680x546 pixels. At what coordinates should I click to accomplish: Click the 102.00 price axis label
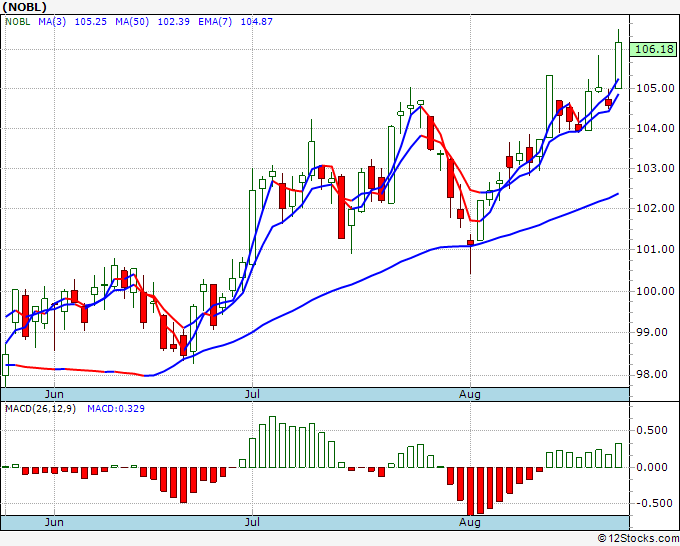tap(655, 208)
